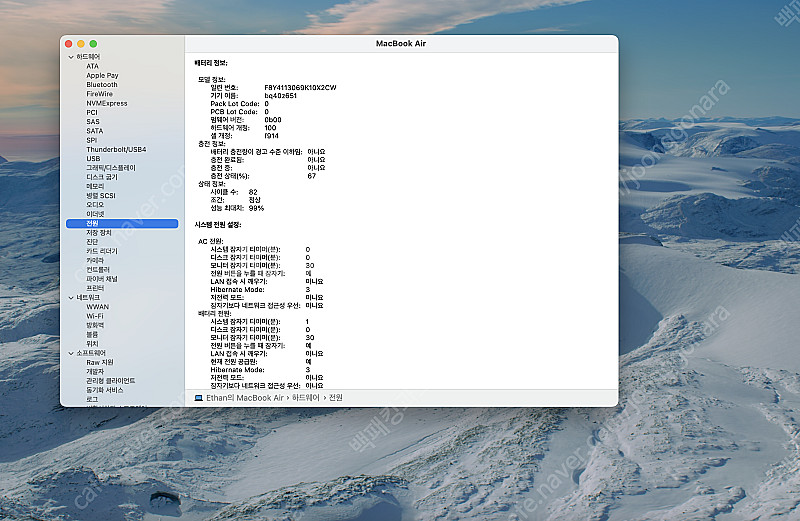Open the 카드 리더기 entry
Image resolution: width=800 pixels, height=521 pixels.
coord(102,252)
